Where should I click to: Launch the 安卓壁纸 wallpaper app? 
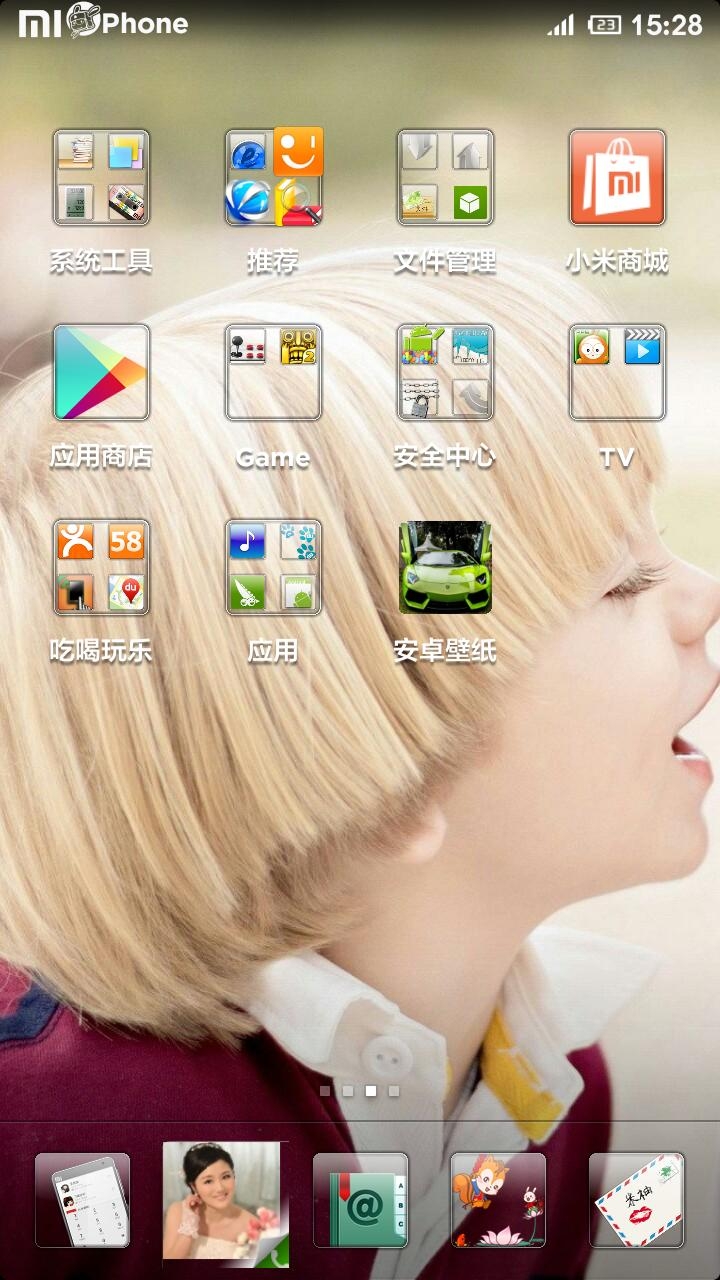(x=445, y=567)
